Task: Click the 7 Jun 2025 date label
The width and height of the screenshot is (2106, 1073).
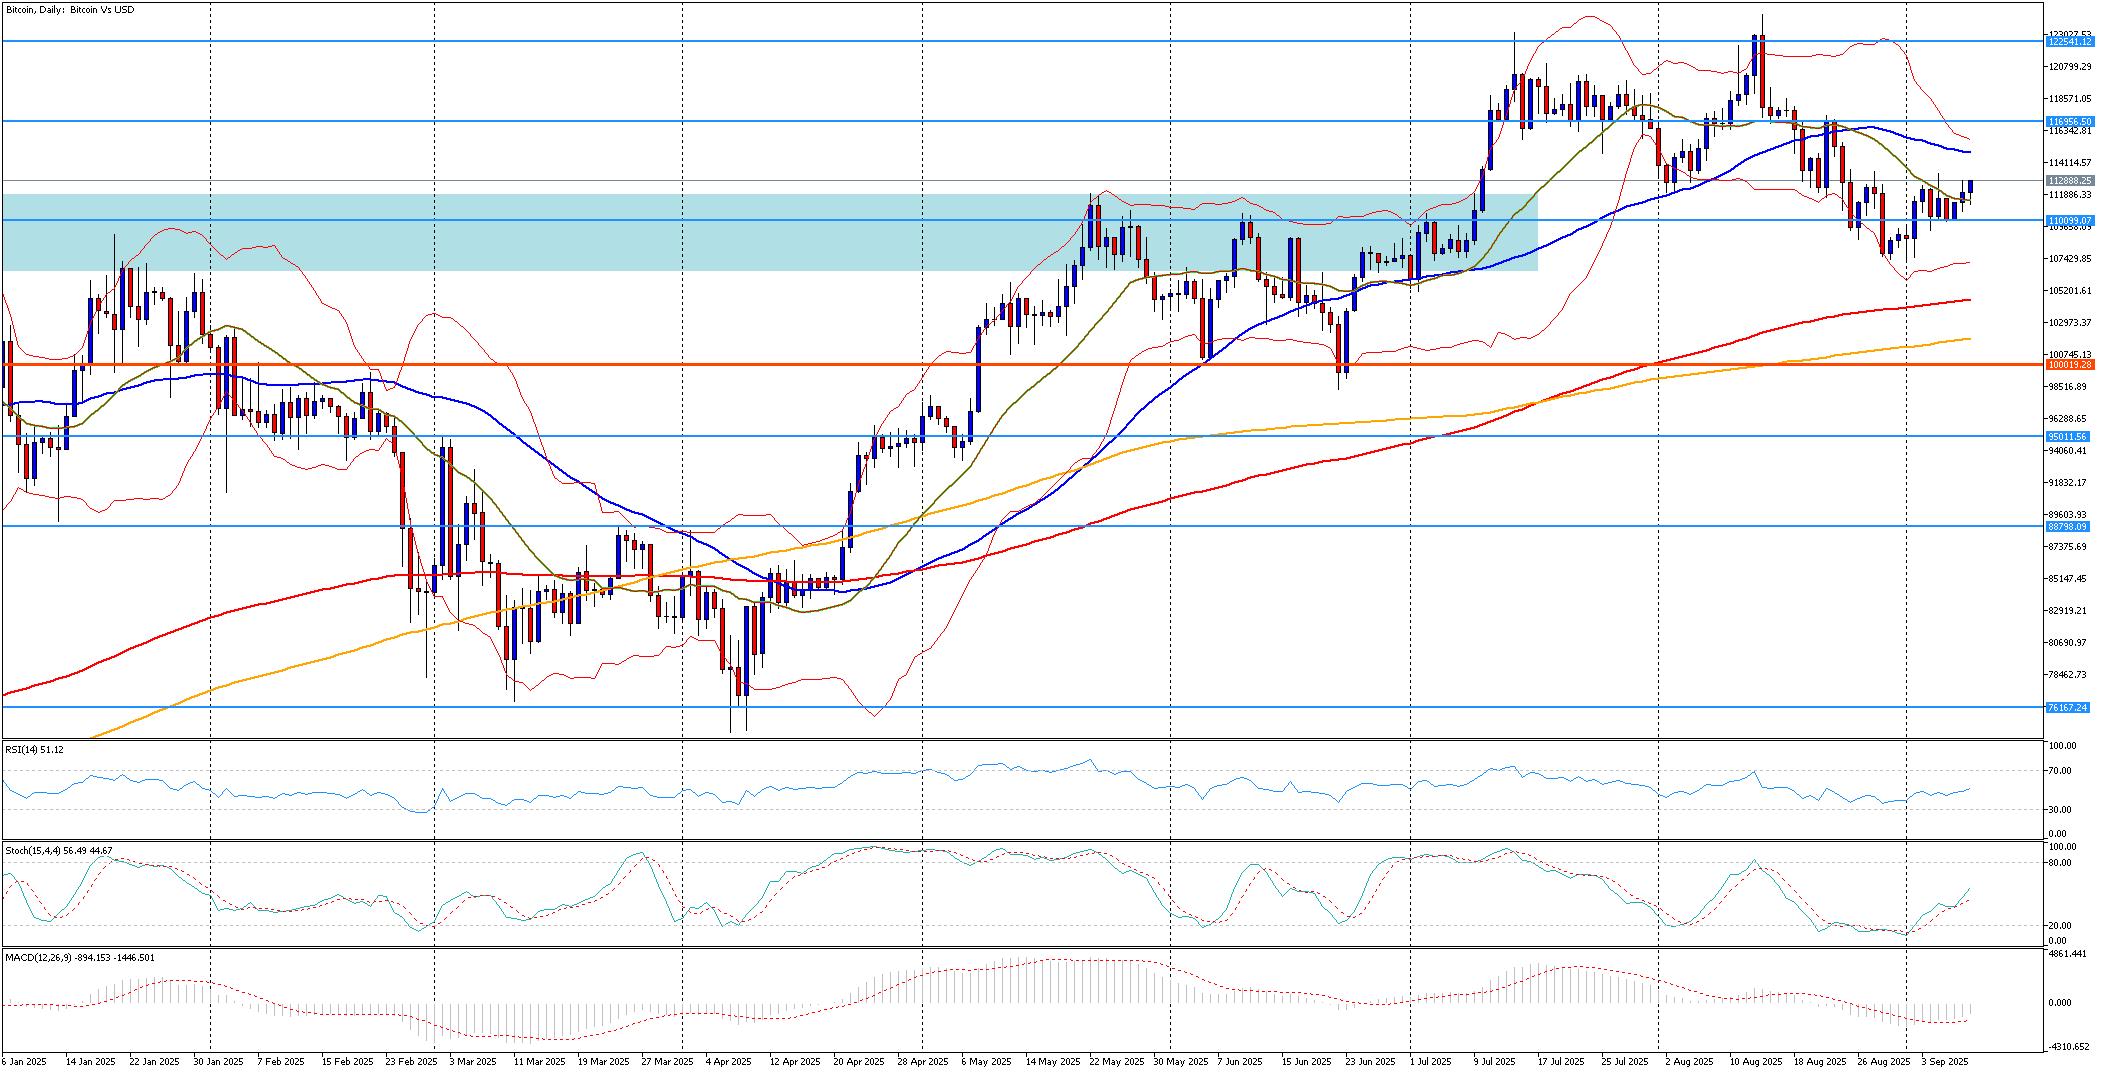Action: [1240, 1062]
